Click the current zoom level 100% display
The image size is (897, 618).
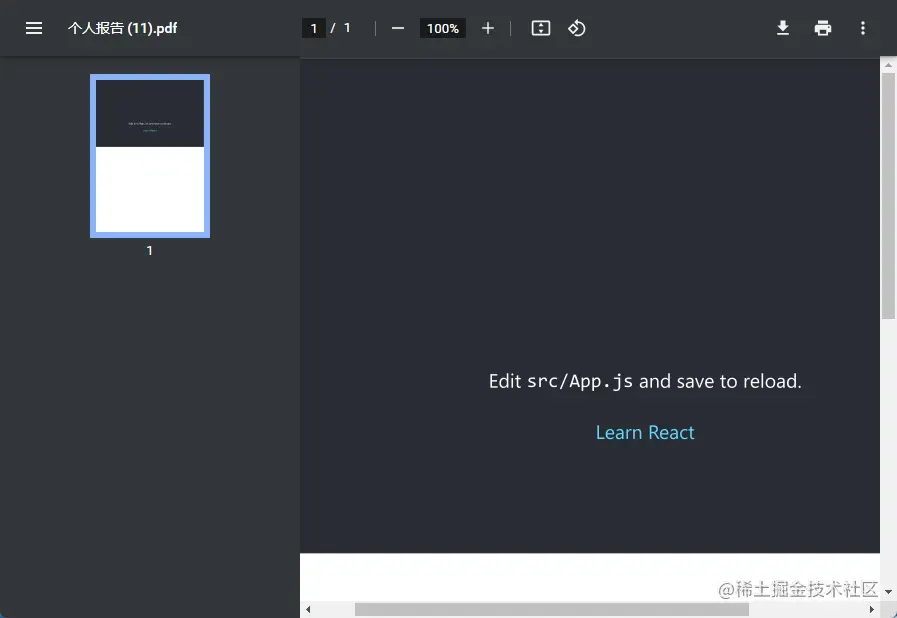pos(442,28)
